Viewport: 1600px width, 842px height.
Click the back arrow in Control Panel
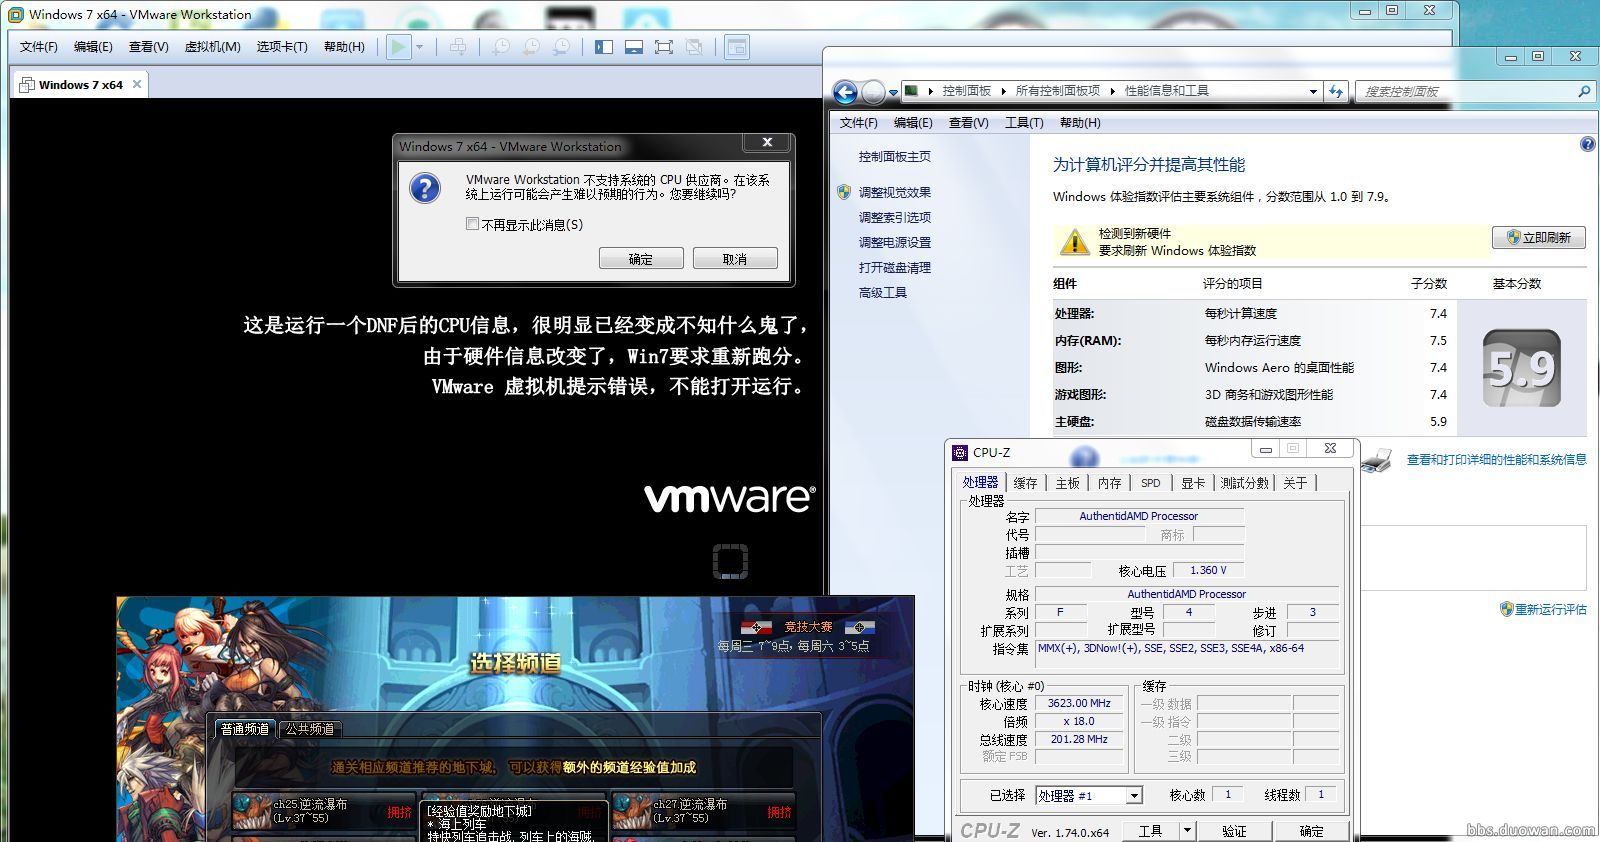[x=845, y=92]
